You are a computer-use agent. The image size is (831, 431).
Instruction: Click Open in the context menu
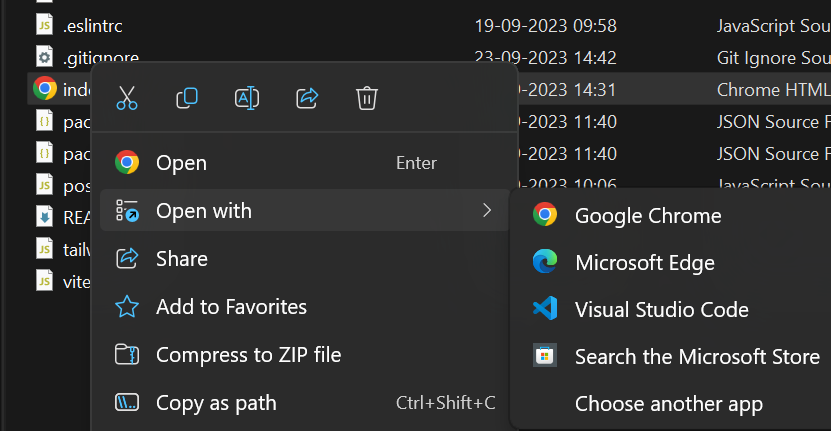click(x=181, y=163)
